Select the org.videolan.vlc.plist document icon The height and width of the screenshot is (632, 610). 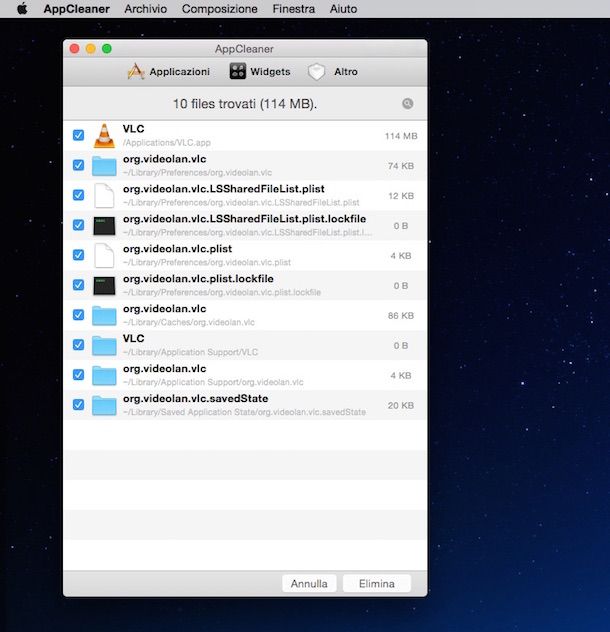[x=104, y=255]
